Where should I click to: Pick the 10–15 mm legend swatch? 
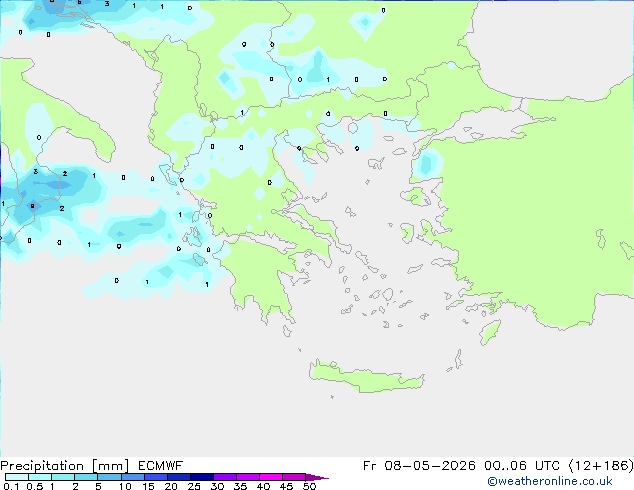tap(132, 477)
